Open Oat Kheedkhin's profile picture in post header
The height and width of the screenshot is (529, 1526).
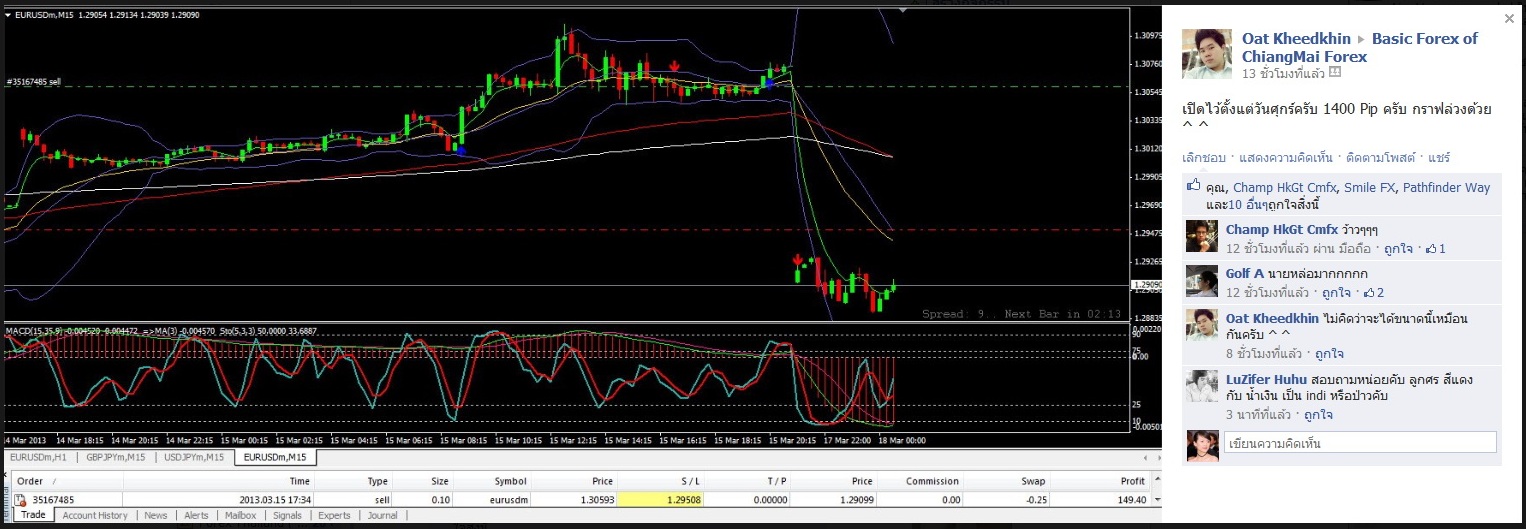(x=1207, y=54)
